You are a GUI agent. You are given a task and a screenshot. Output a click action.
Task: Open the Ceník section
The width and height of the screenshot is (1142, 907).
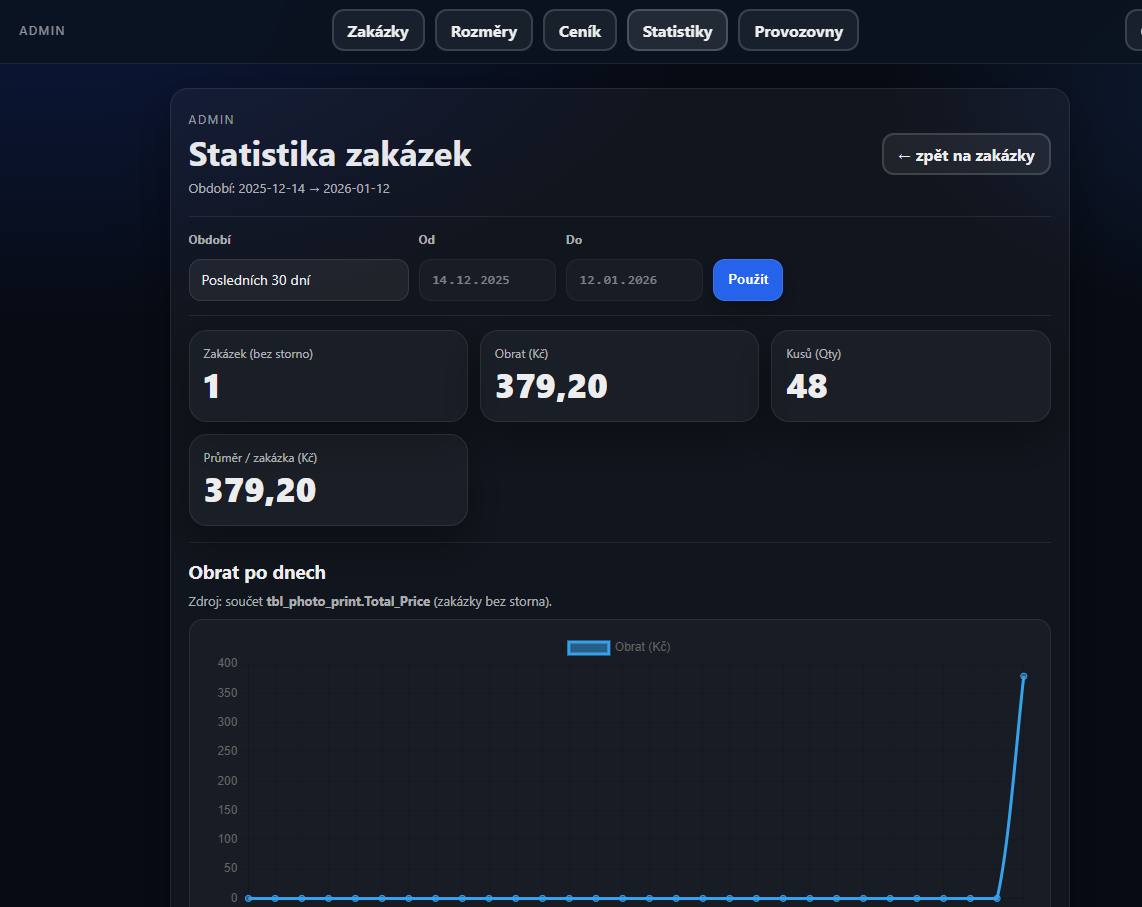coord(579,30)
